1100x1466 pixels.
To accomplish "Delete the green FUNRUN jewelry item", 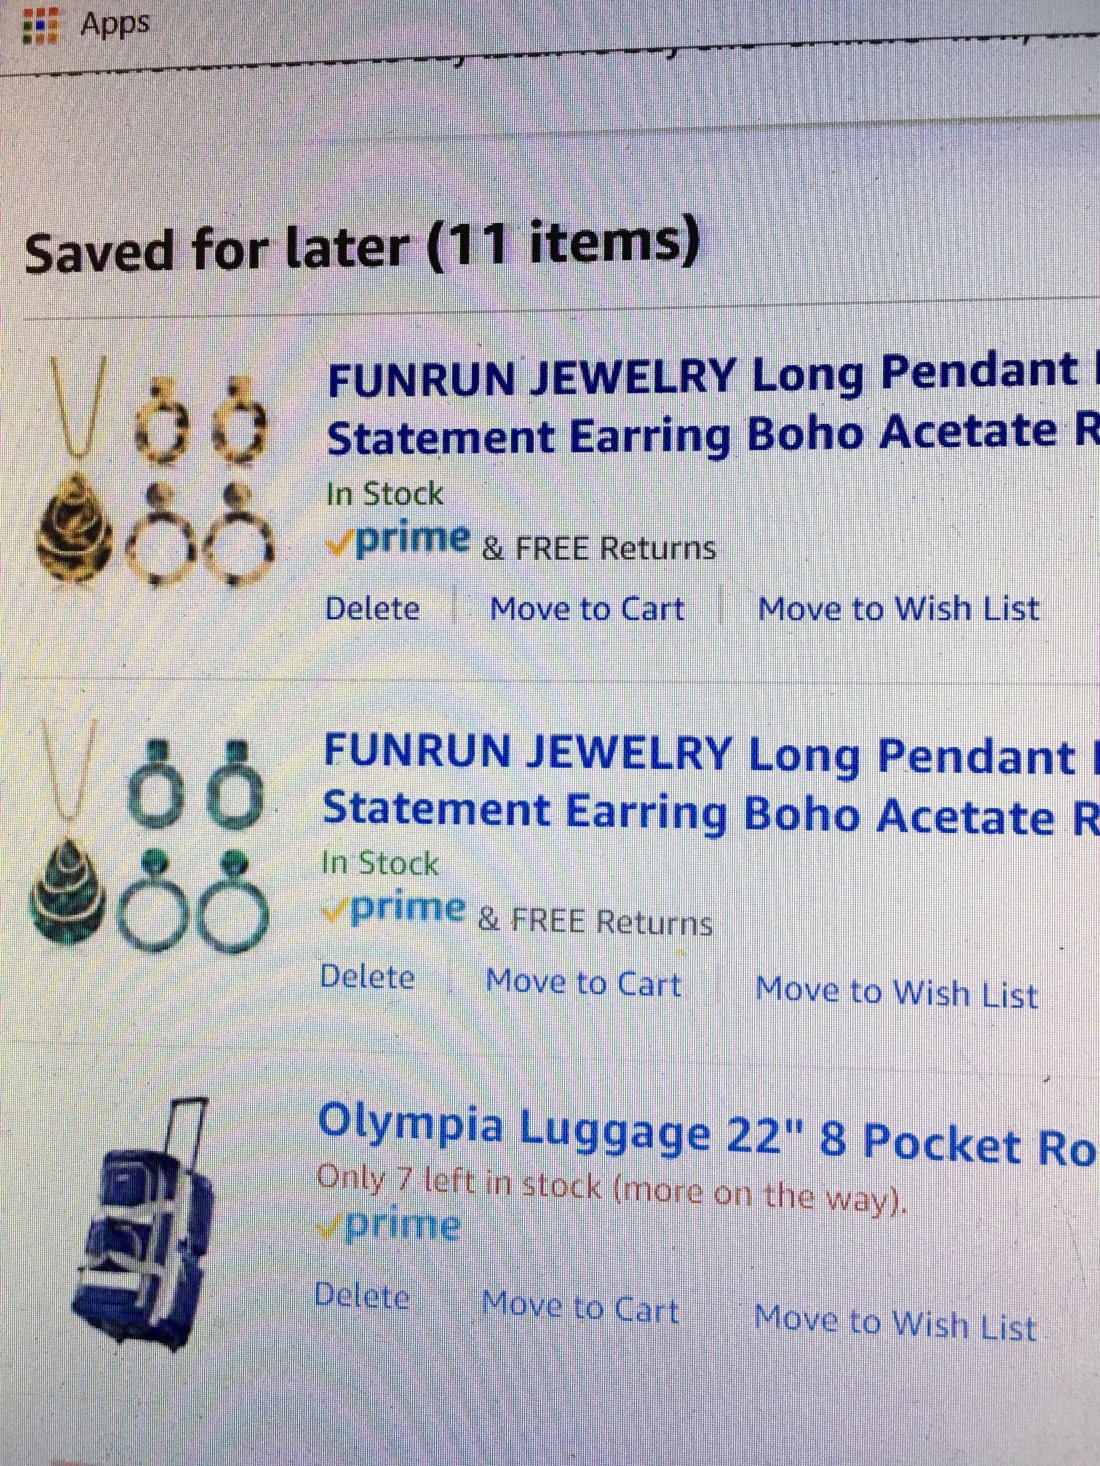I will coord(367,976).
